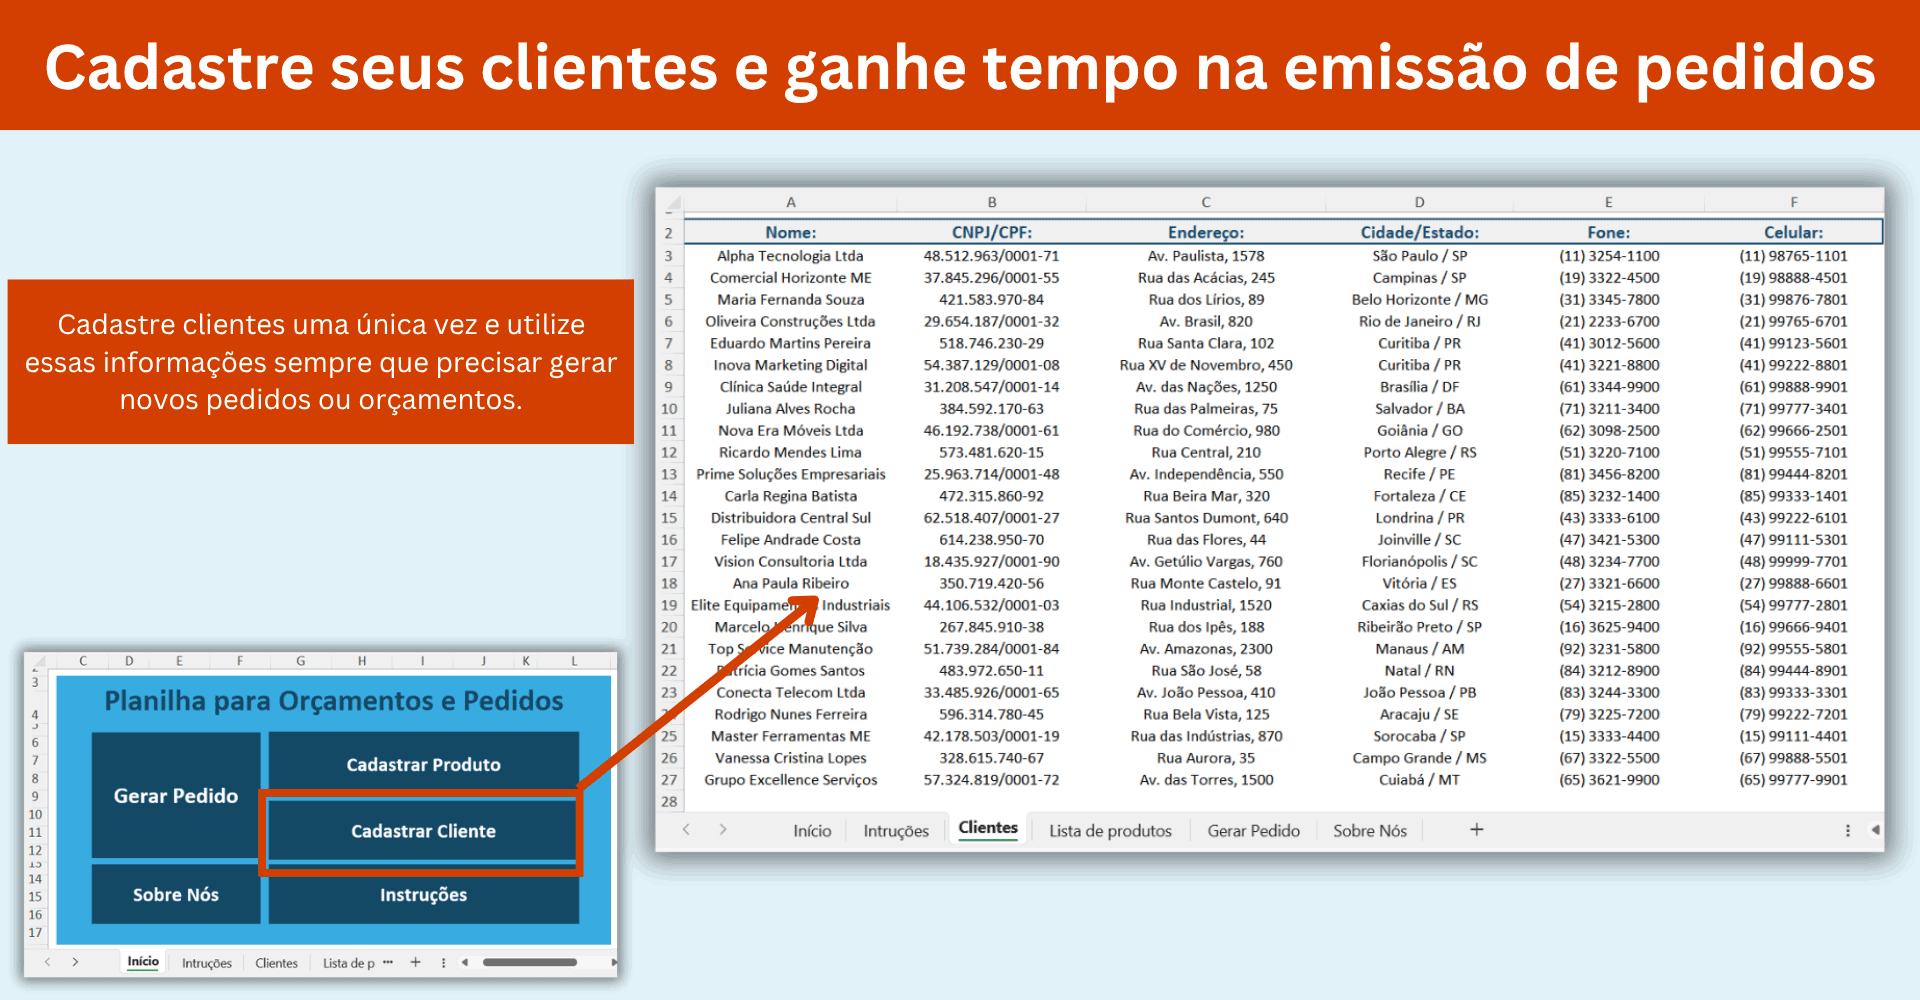Click the 'Fone:' header cell
The width and height of the screenshot is (1920, 1000).
pos(1608,232)
